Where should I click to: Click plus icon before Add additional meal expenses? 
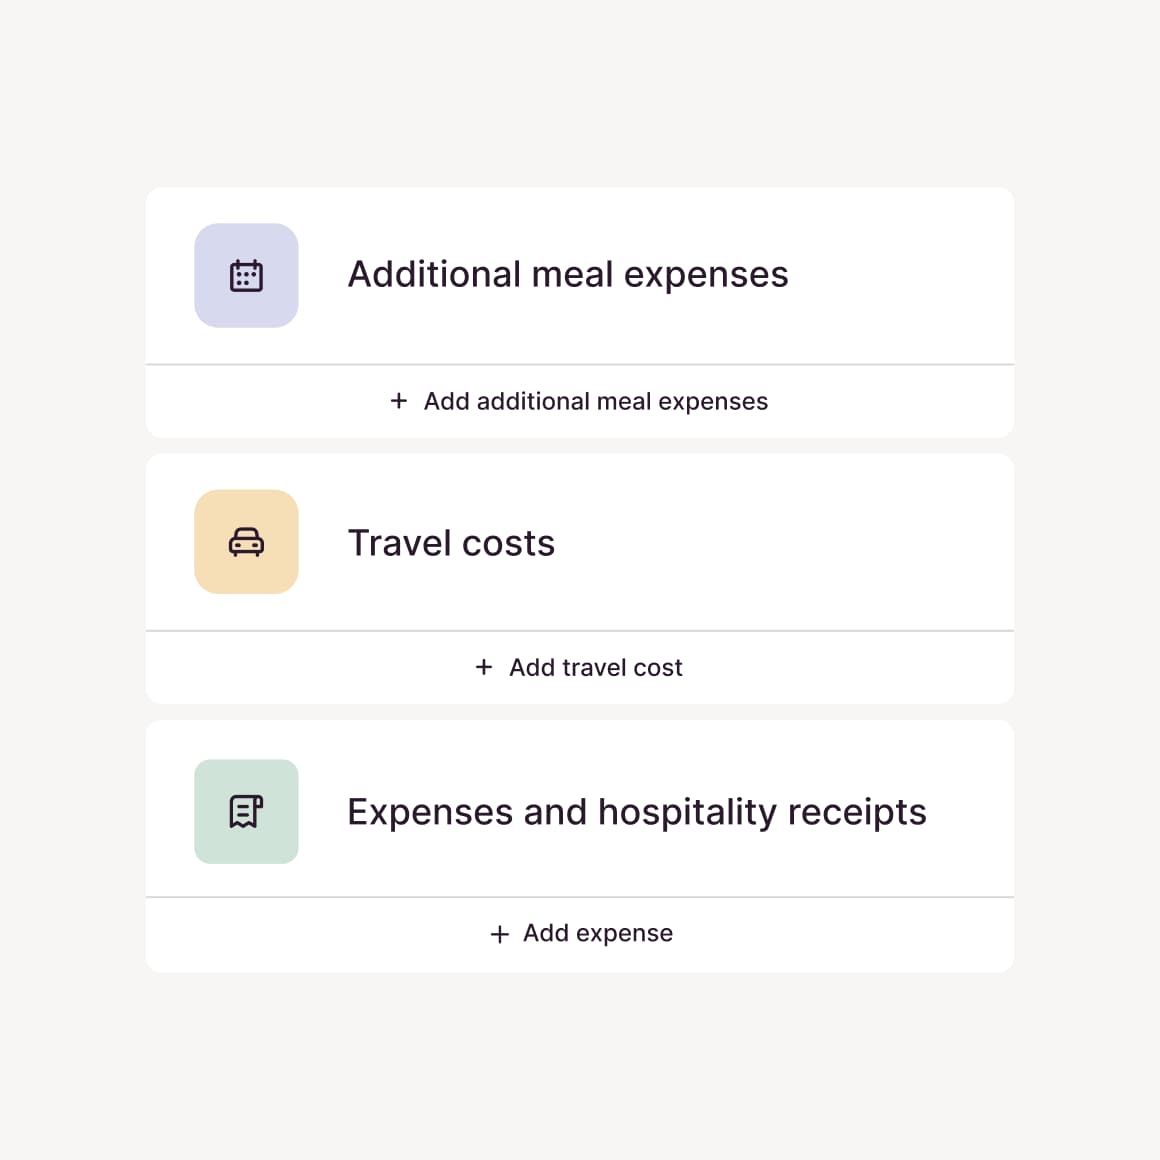[x=399, y=401]
